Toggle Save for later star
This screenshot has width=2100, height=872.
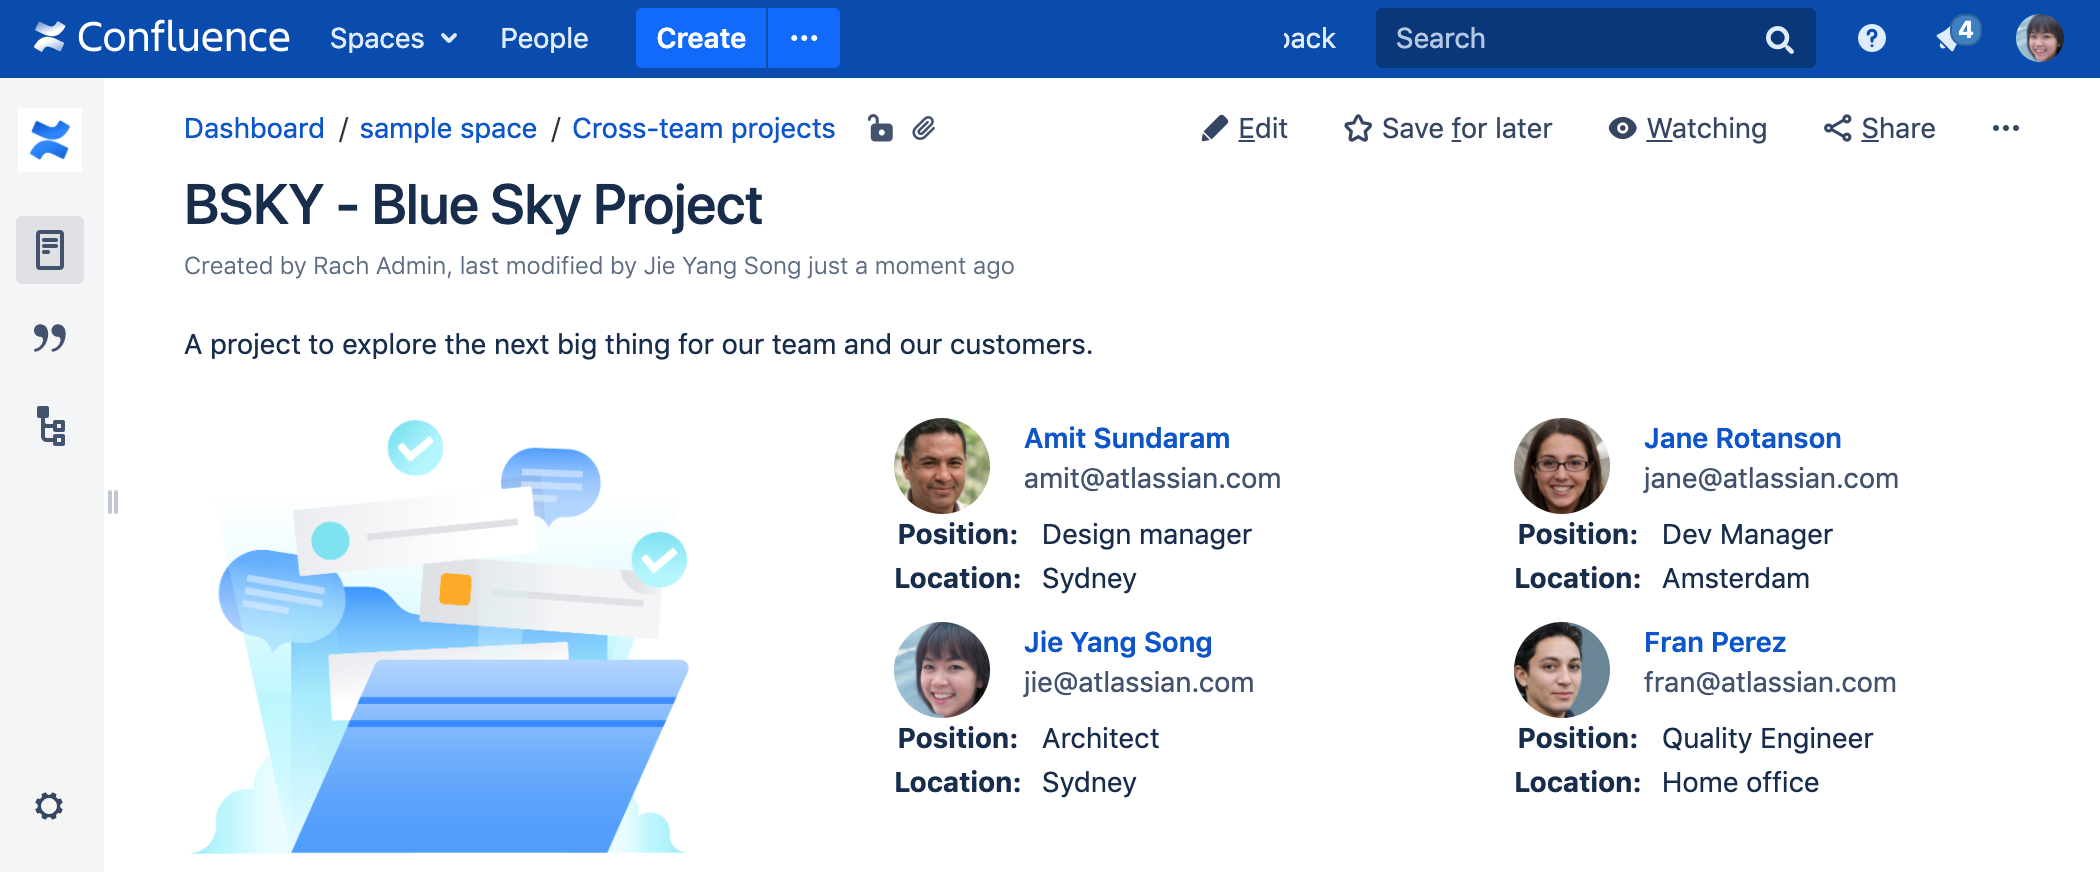[1447, 129]
